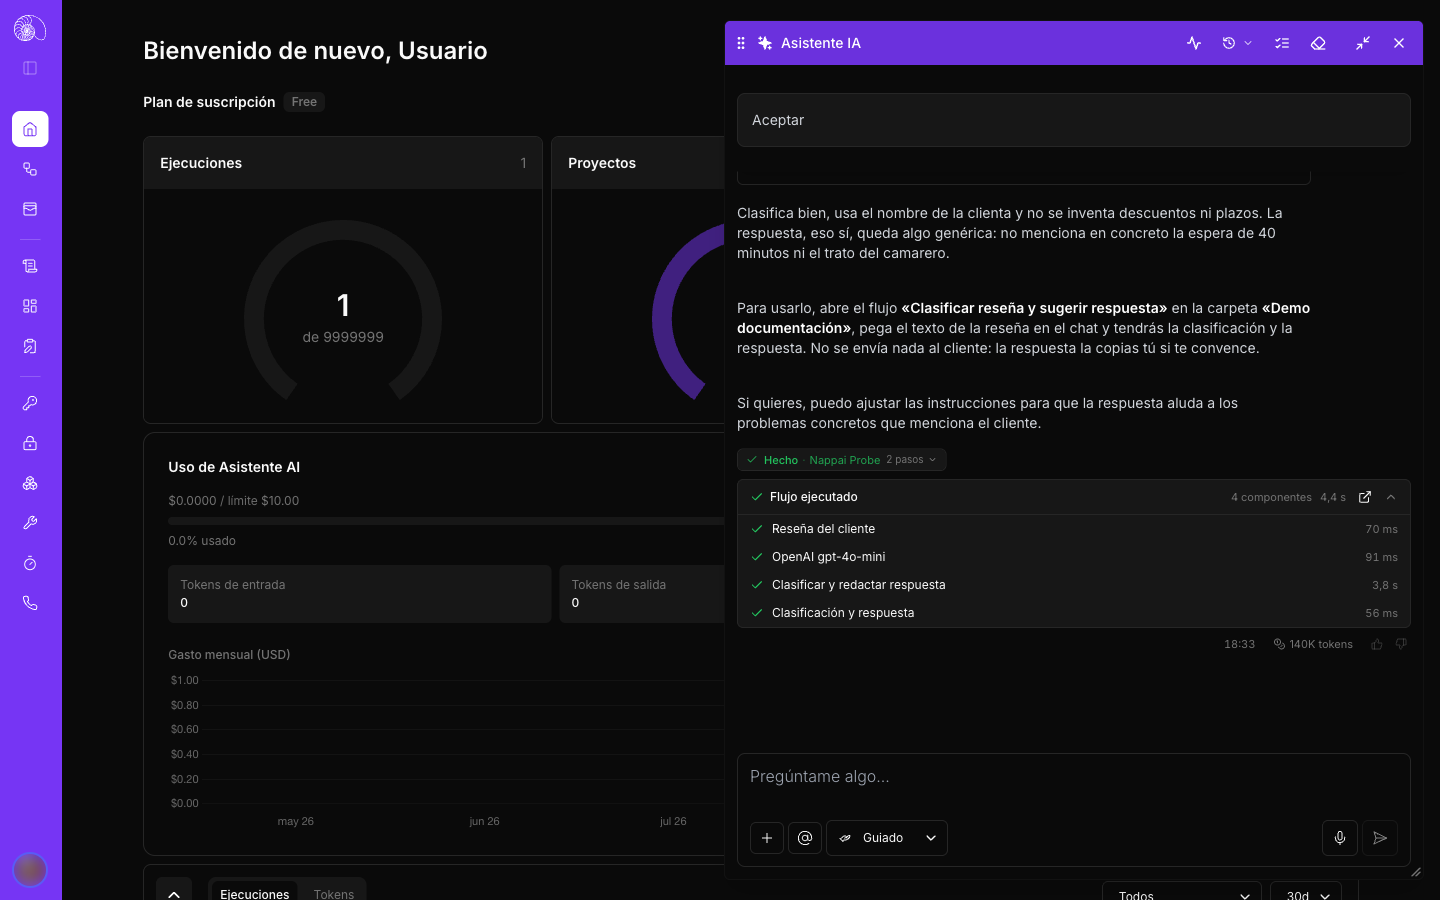Click the OpenAI gpt-4o-mini step row

coord(1074,557)
